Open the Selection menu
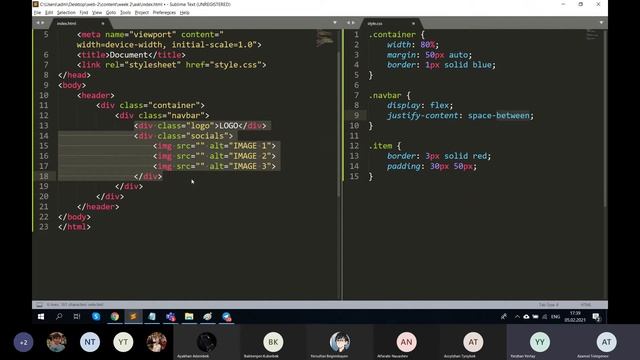The width and height of the screenshot is (640, 360). click(x=66, y=13)
